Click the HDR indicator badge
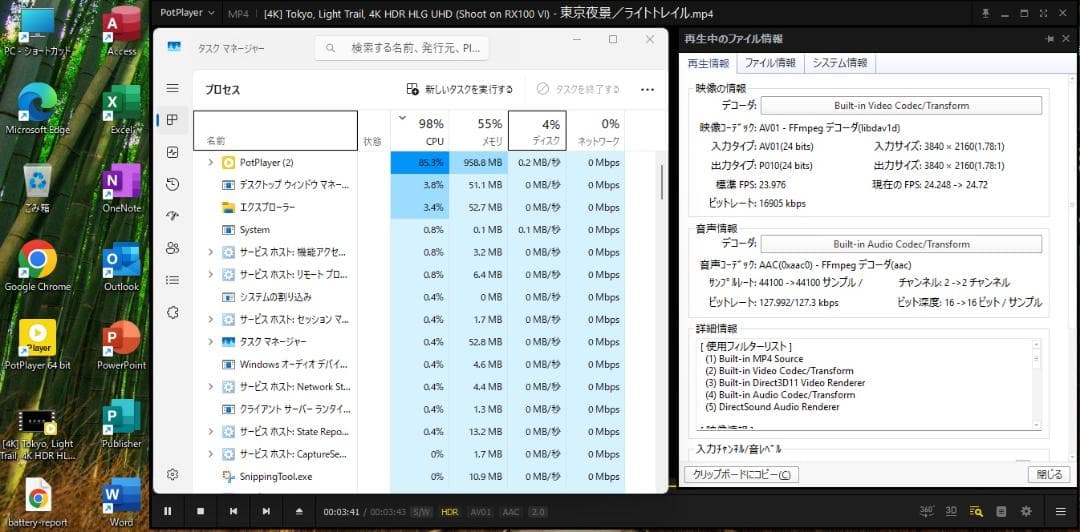This screenshot has height=532, width=1080. [x=450, y=512]
